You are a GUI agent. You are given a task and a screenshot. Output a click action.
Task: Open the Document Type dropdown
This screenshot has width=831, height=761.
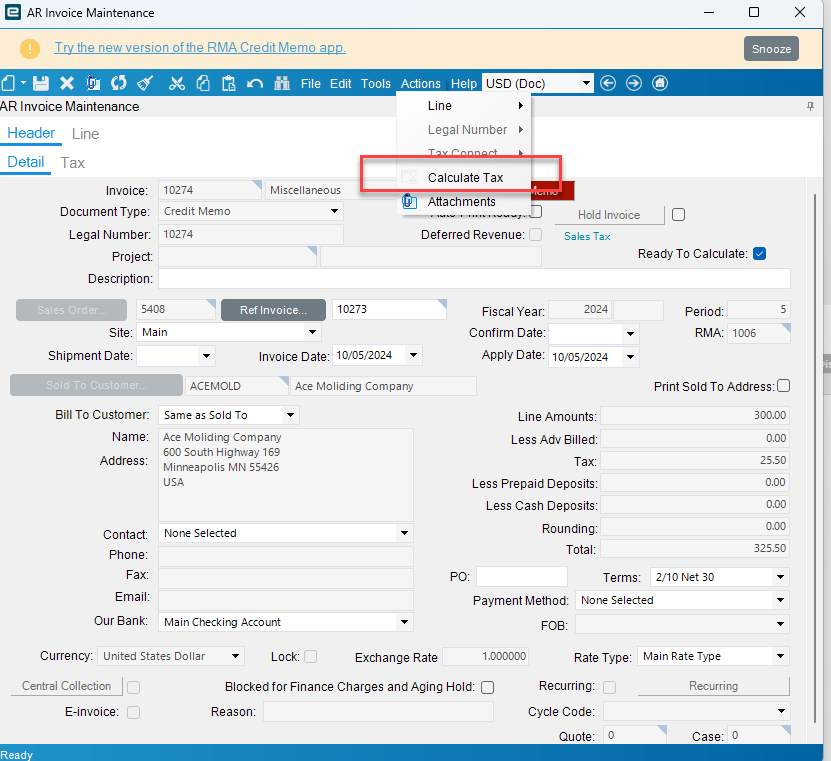click(333, 212)
